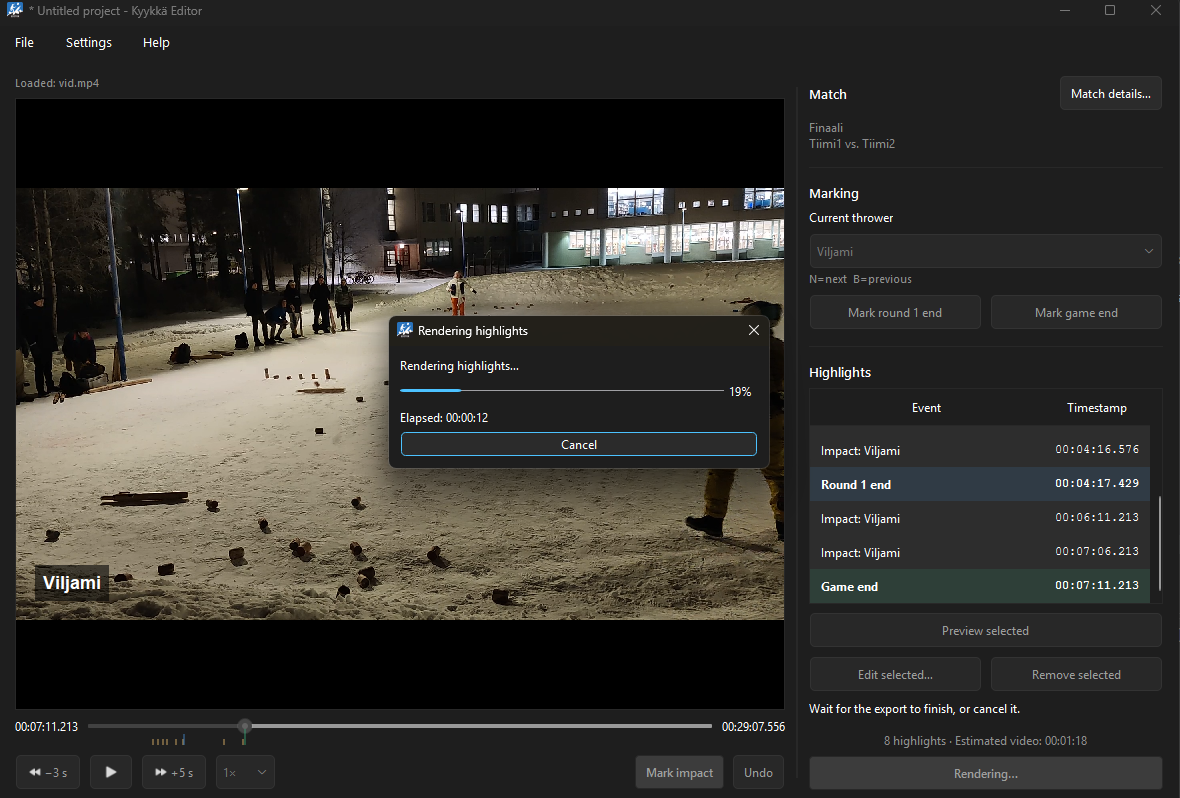Click the current time 00:07:11.213 label
The image size is (1180, 798).
(47, 726)
